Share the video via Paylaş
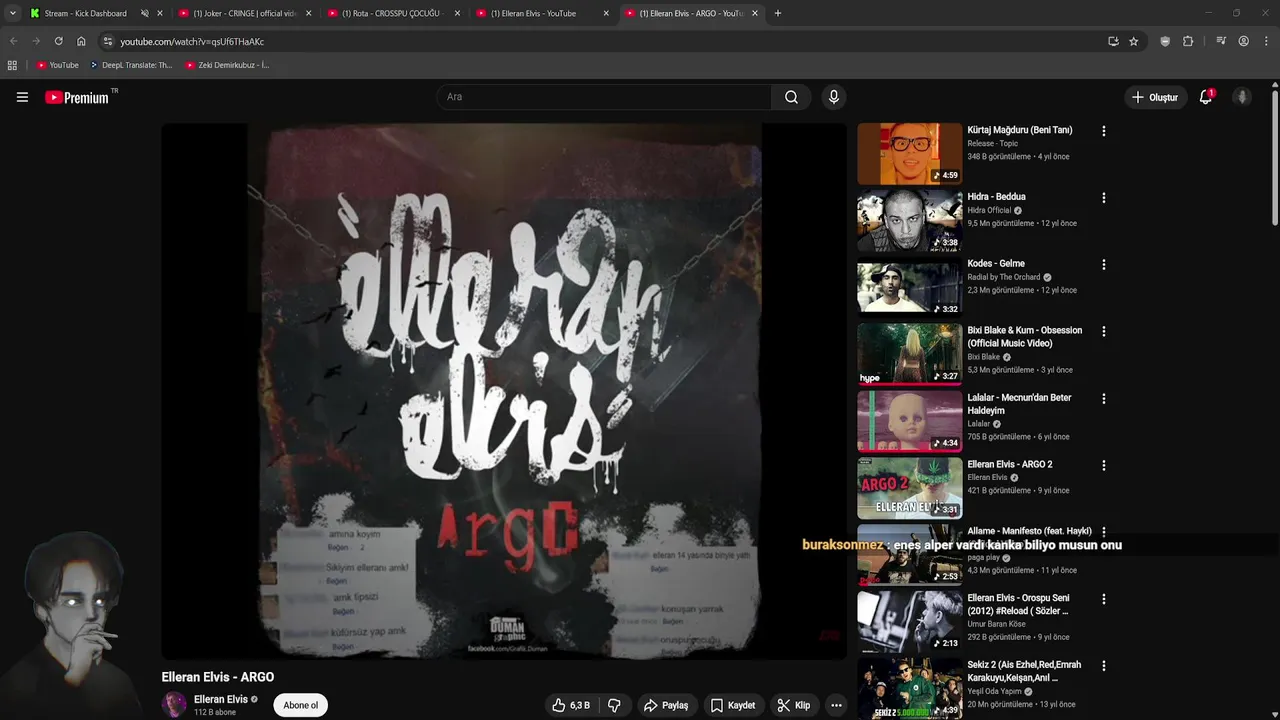This screenshot has height=720, width=1280. coord(666,705)
